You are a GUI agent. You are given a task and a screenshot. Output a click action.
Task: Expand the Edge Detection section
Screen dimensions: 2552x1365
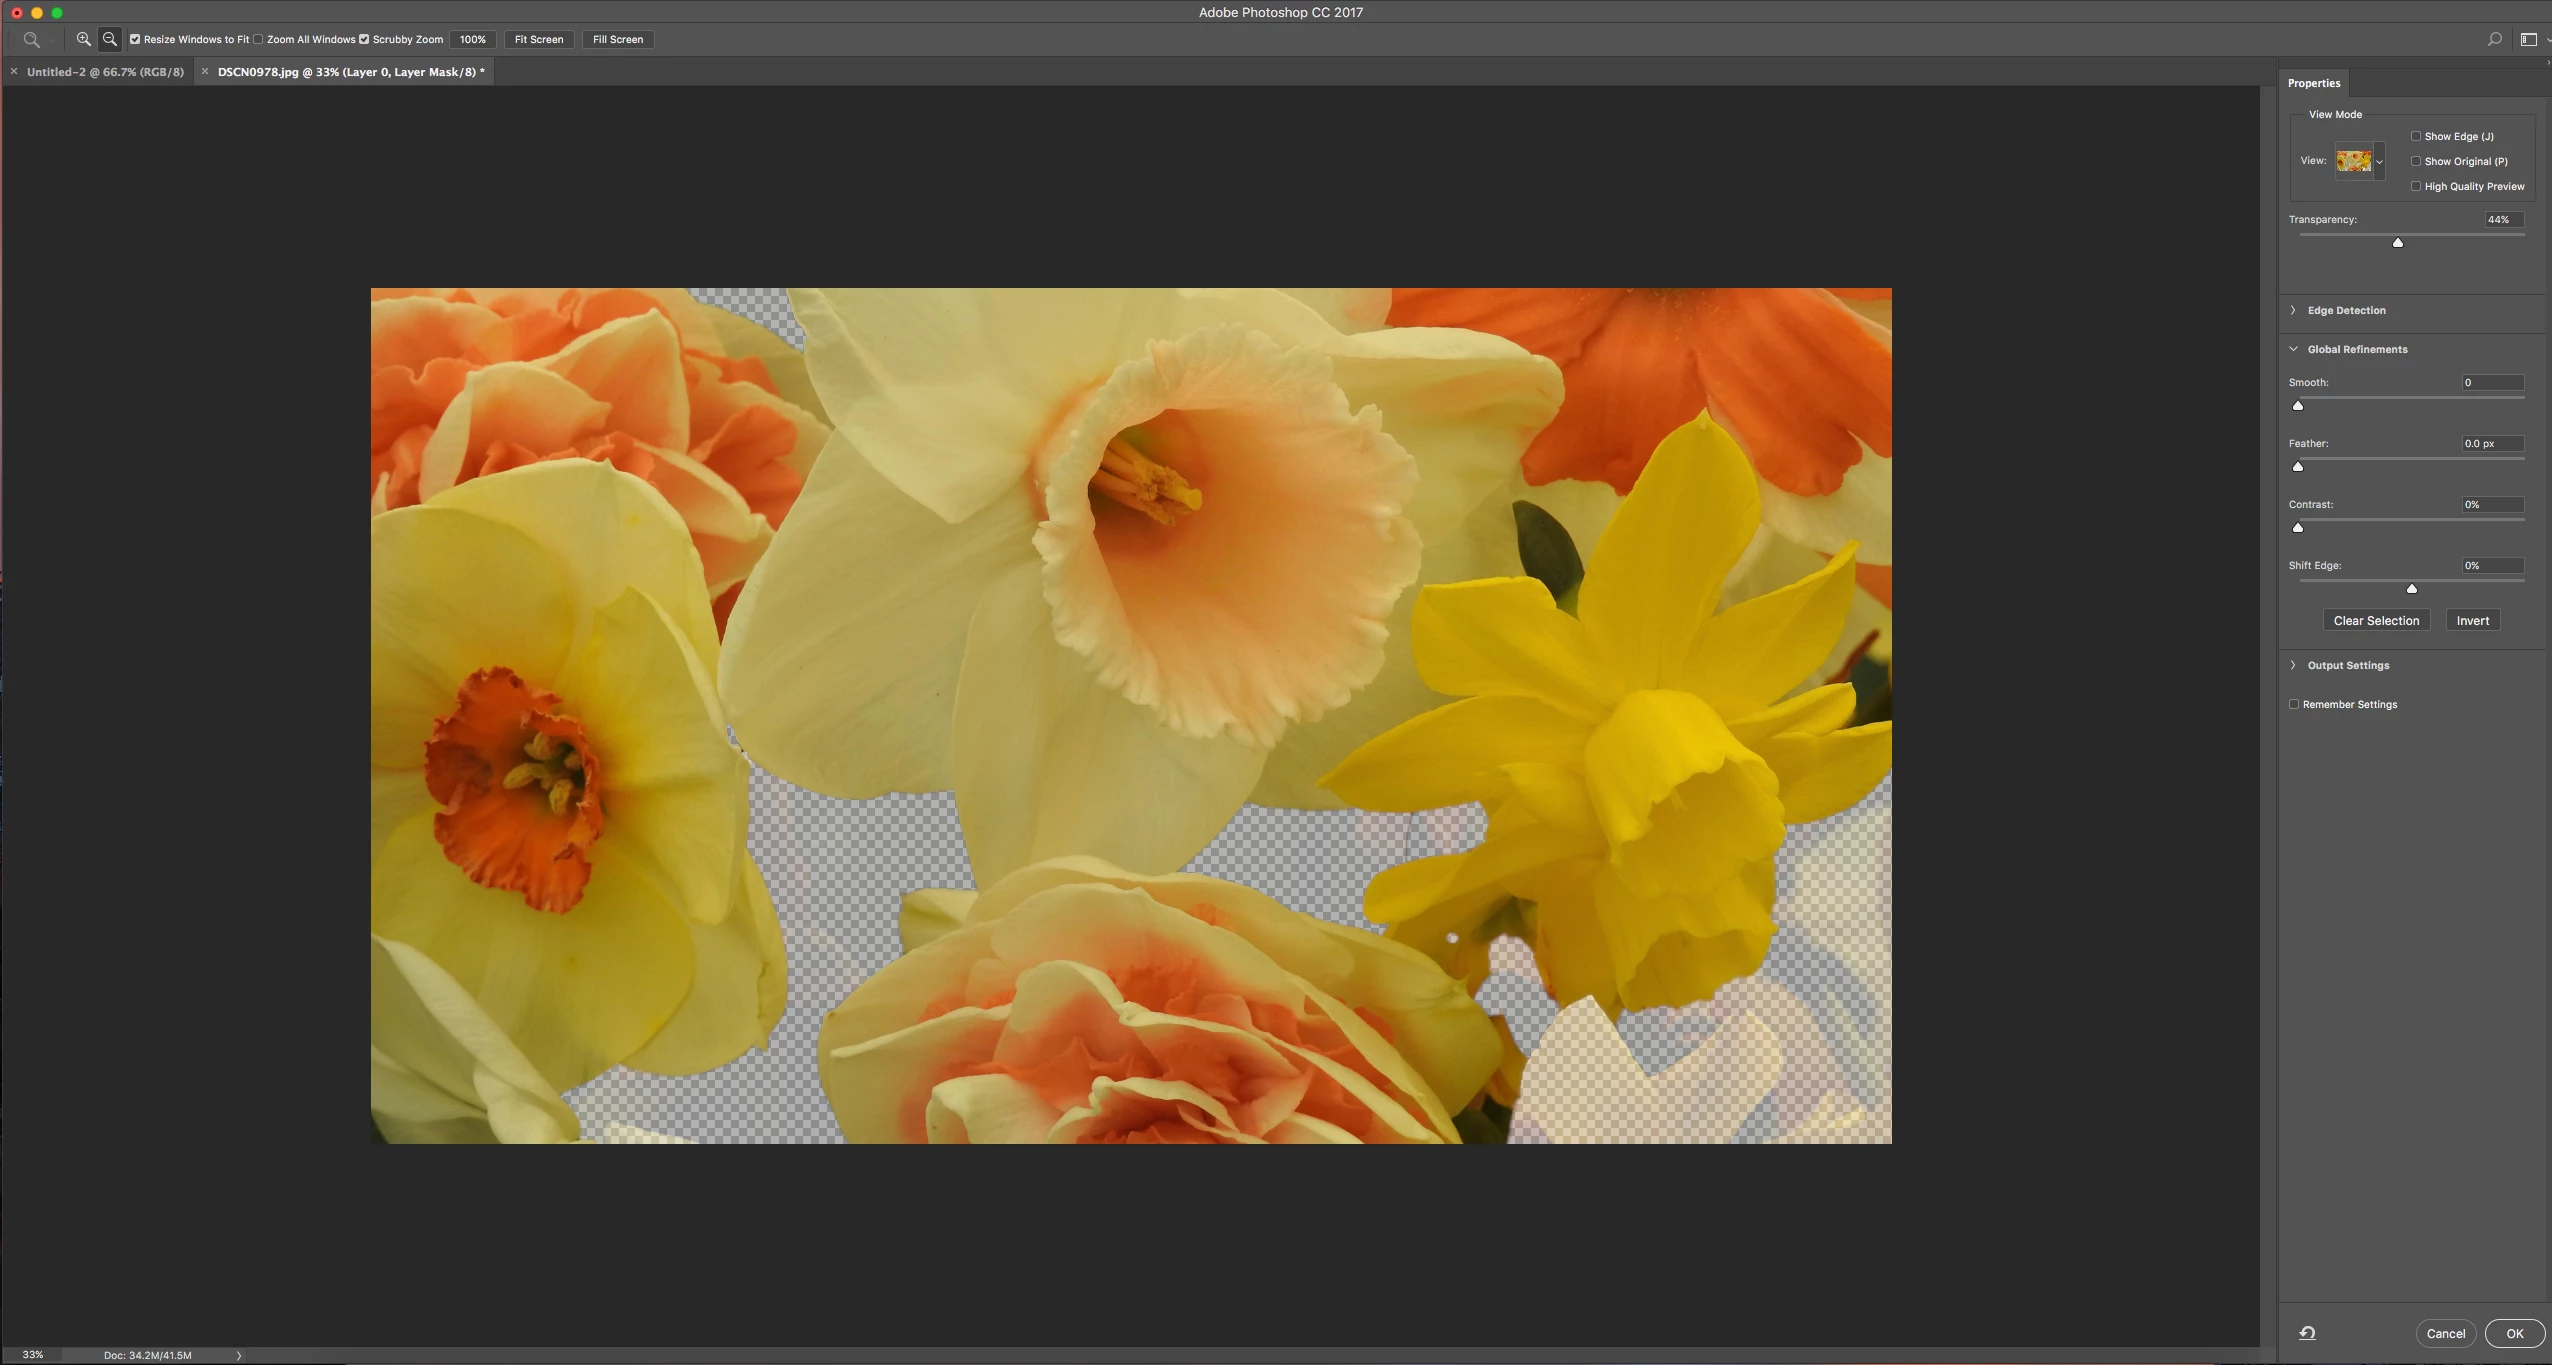(2294, 310)
